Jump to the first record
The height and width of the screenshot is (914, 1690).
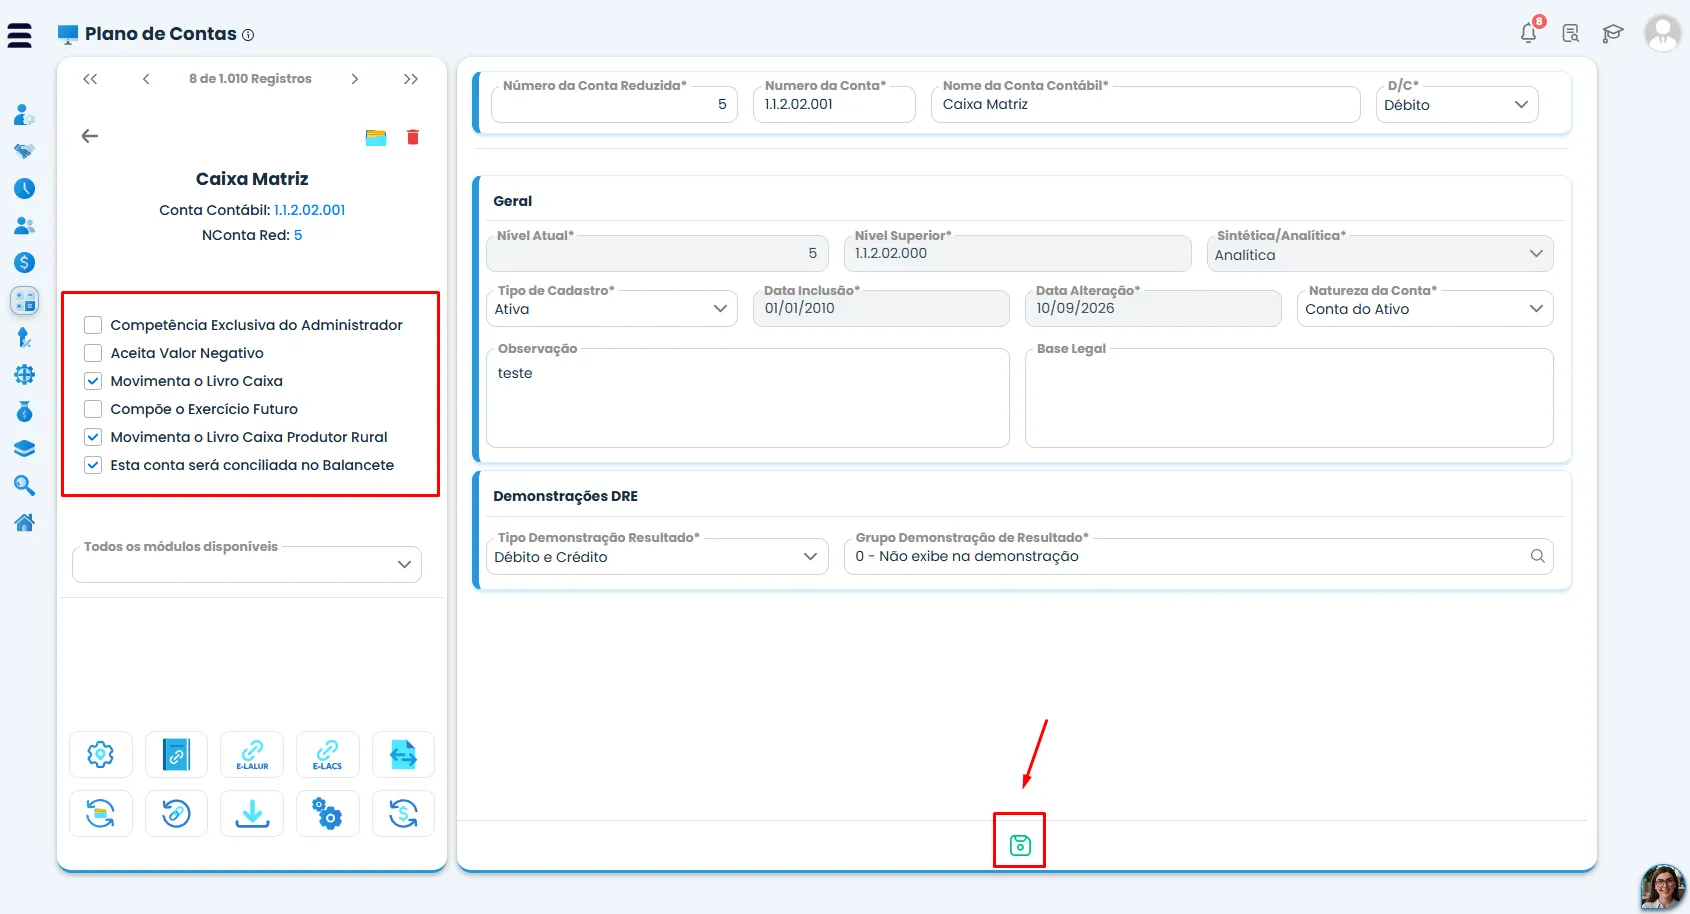(90, 79)
